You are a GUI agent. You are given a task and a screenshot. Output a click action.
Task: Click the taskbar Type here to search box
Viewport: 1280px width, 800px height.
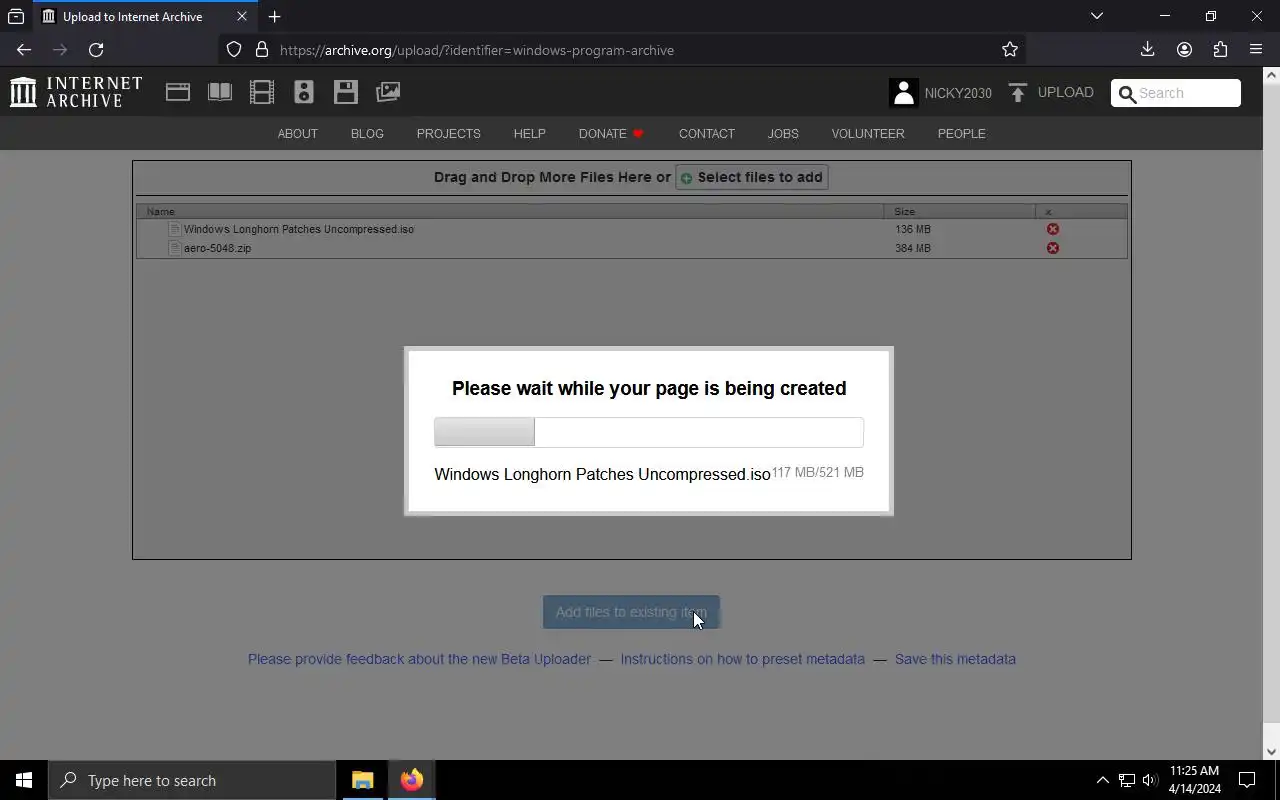(x=192, y=780)
